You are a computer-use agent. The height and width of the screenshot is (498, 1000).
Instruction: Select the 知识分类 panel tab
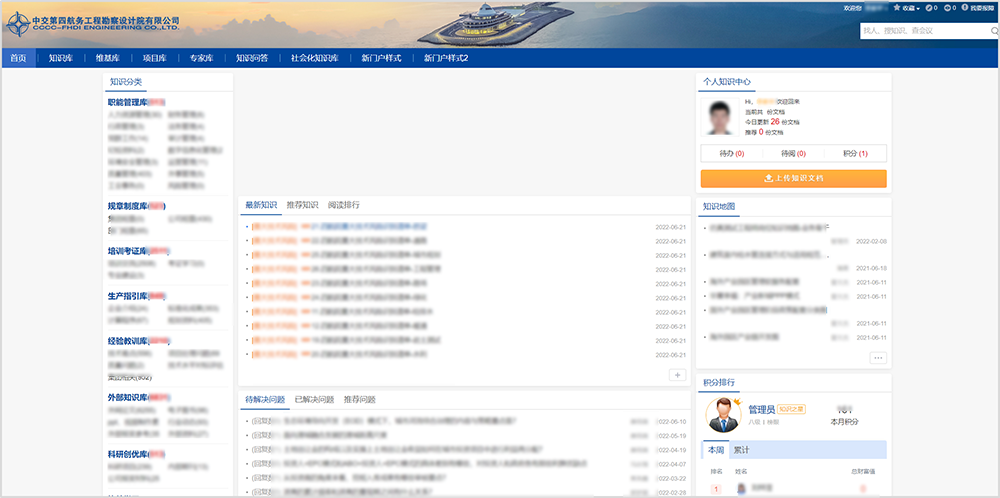point(126,82)
